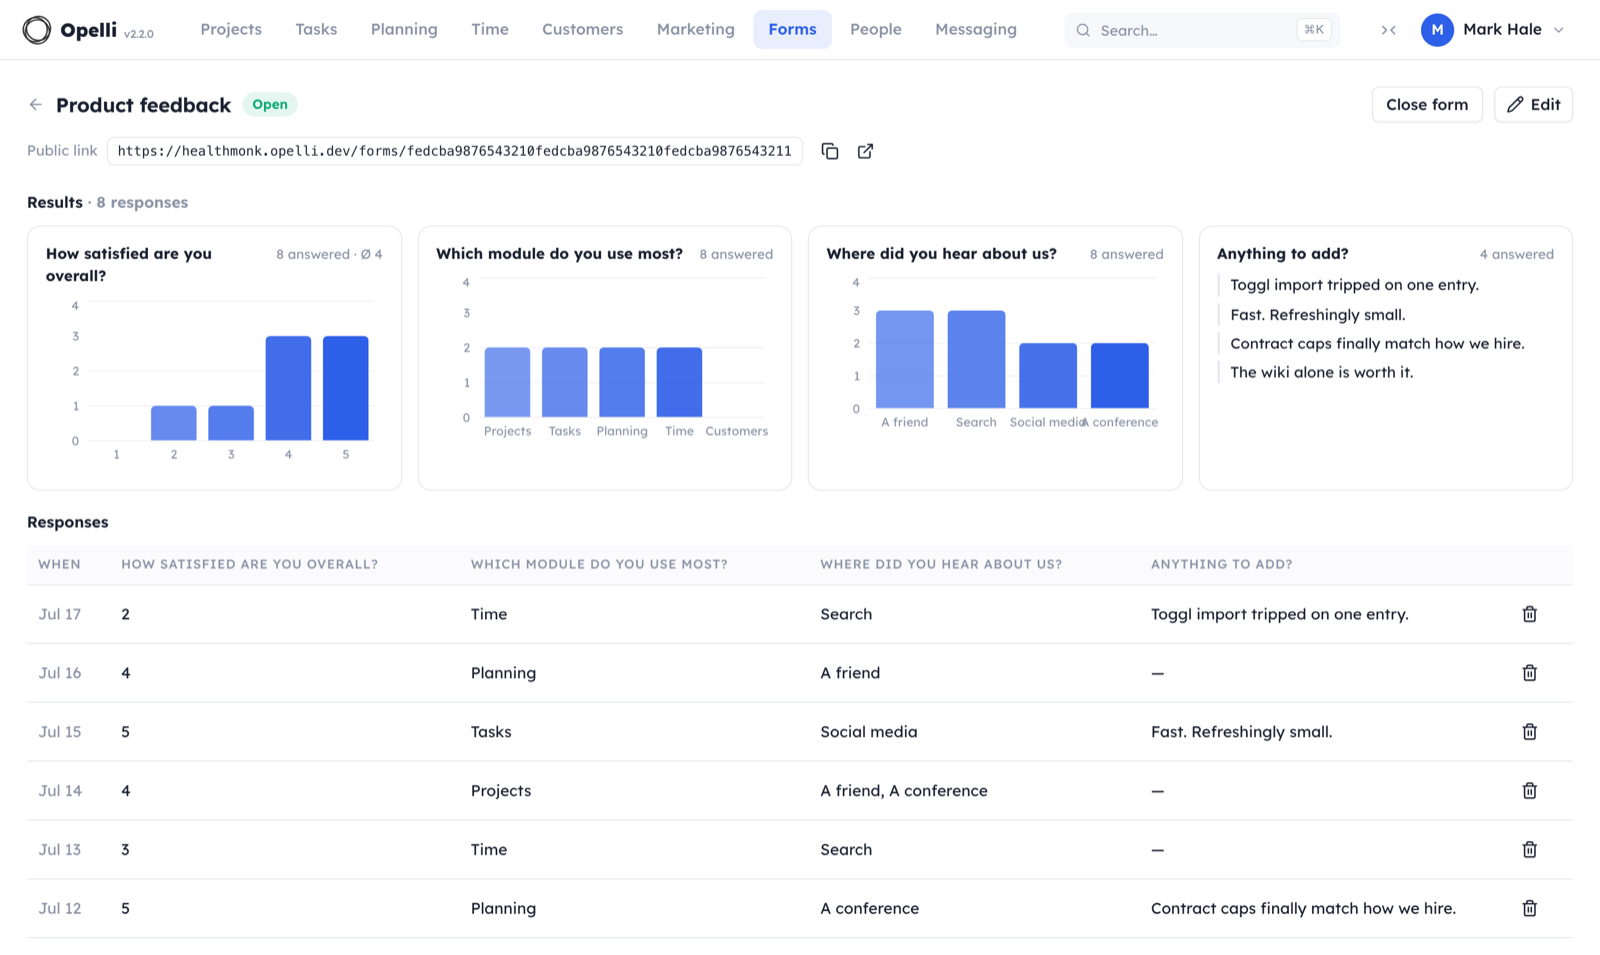This screenshot has height=955, width=1600.
Task: Delete the Jul 12 response
Action: (x=1529, y=908)
